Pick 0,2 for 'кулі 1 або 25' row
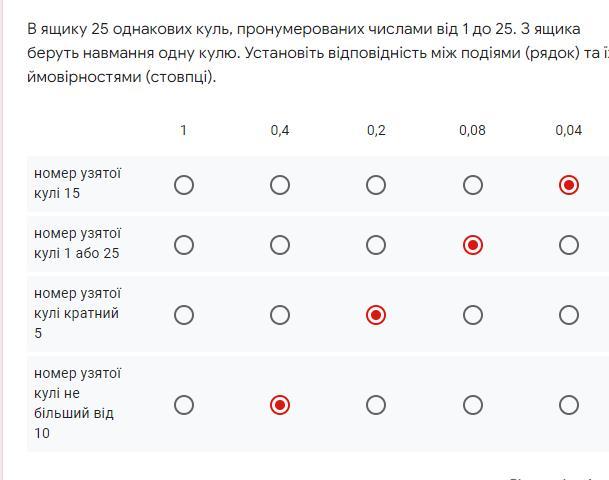Viewport: 609px width, 480px height. 376,245
